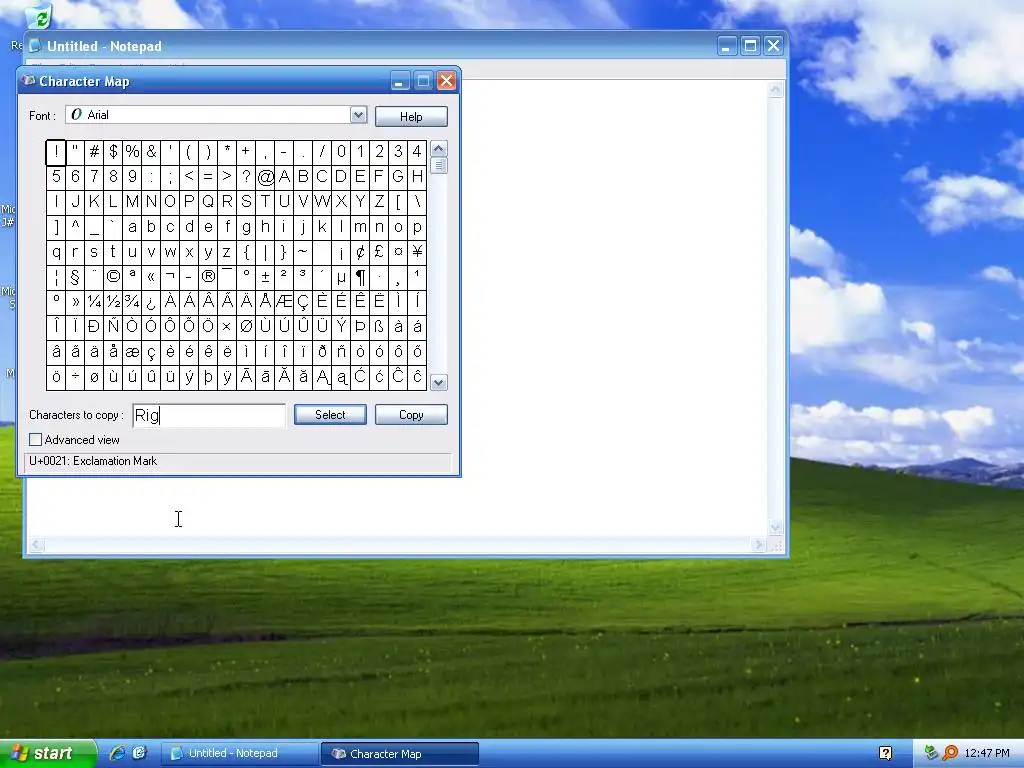Select the digit 7 character

point(94,177)
